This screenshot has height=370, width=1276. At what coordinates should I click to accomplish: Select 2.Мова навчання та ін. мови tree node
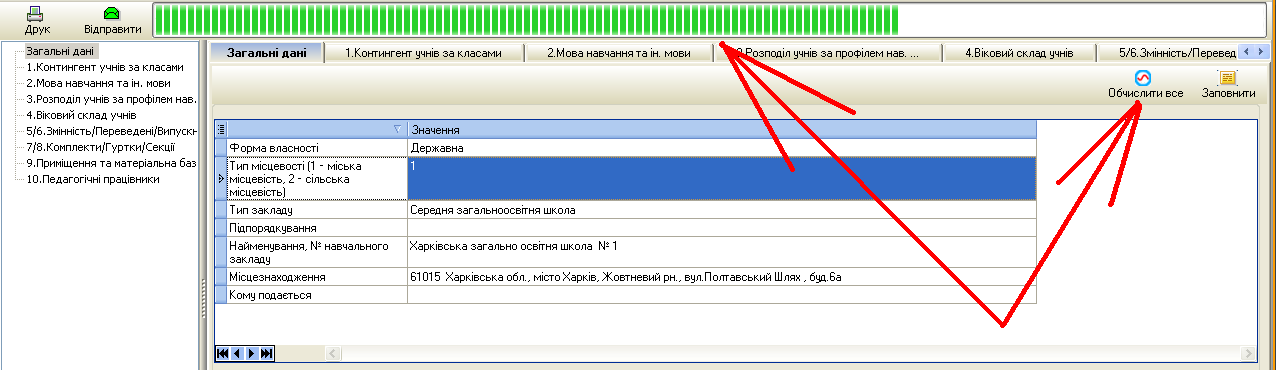coord(97,83)
